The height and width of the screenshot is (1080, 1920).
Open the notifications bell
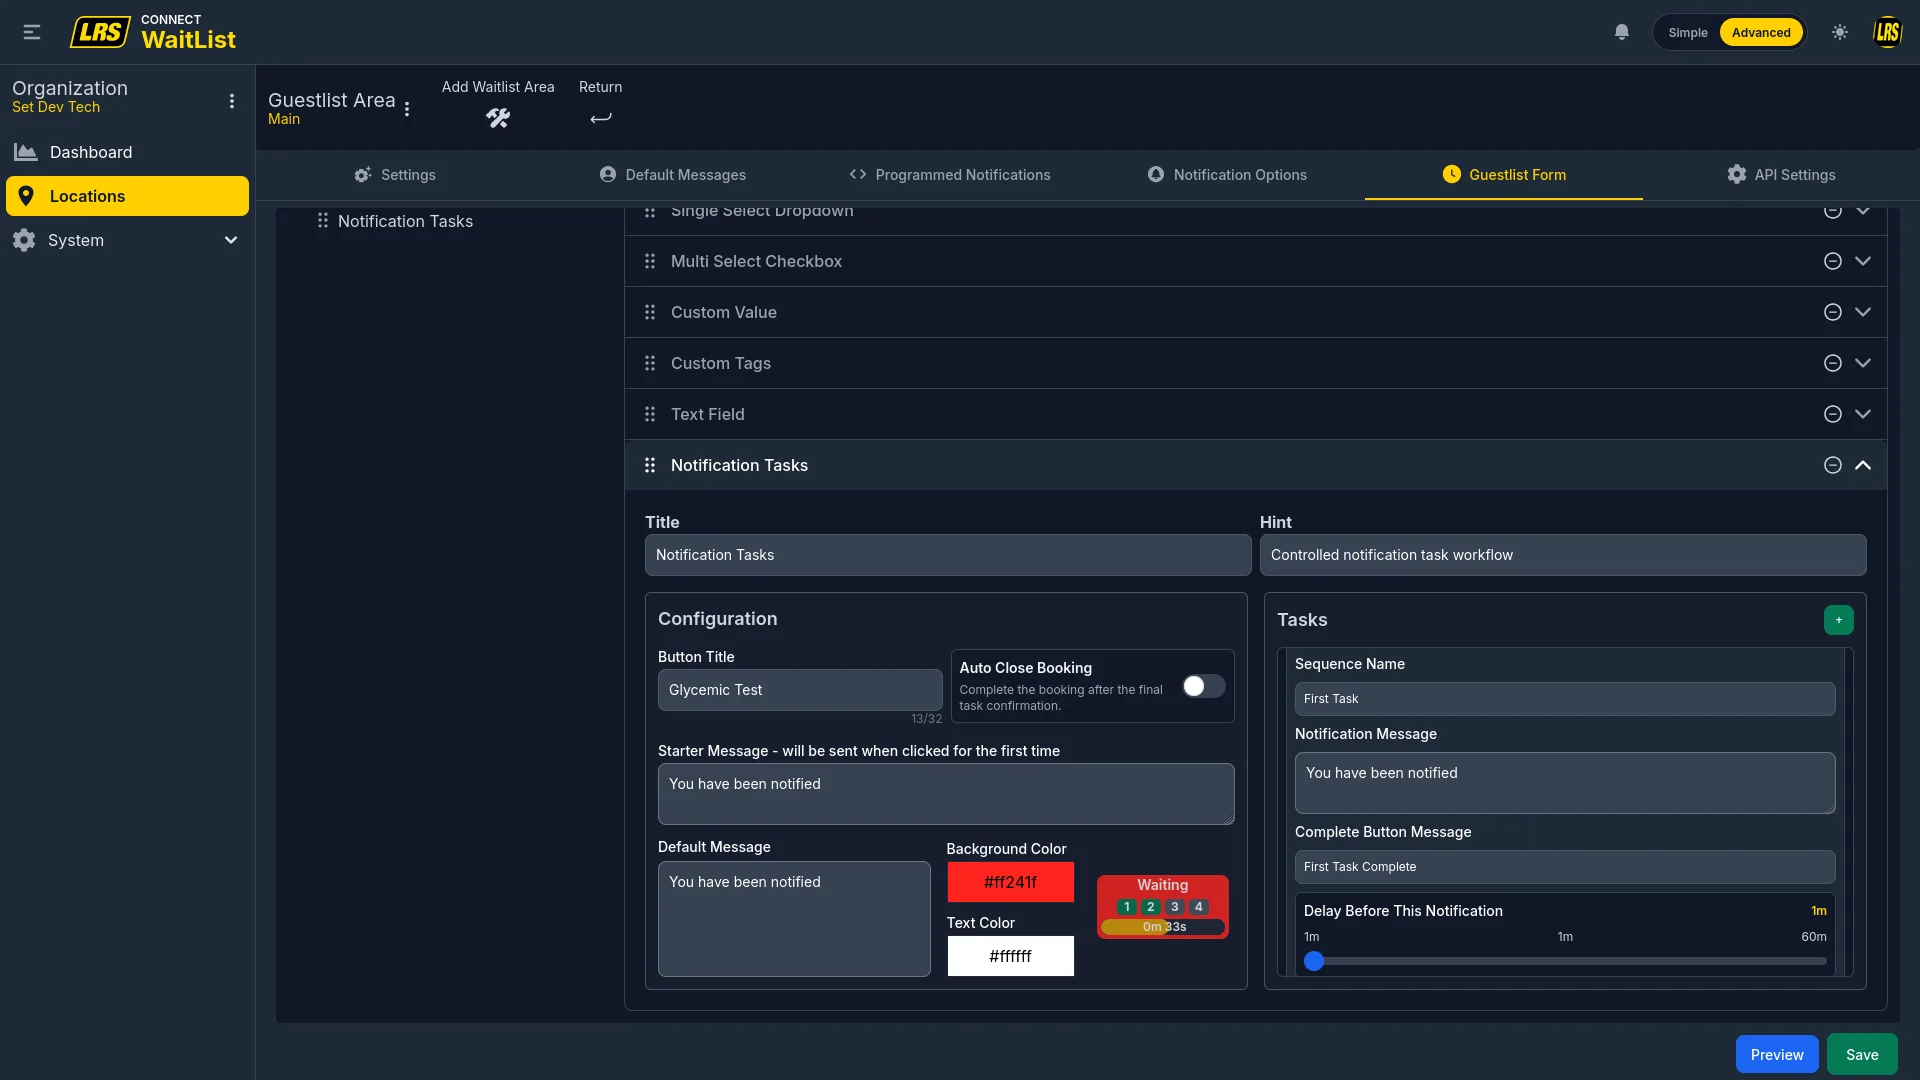coord(1622,32)
